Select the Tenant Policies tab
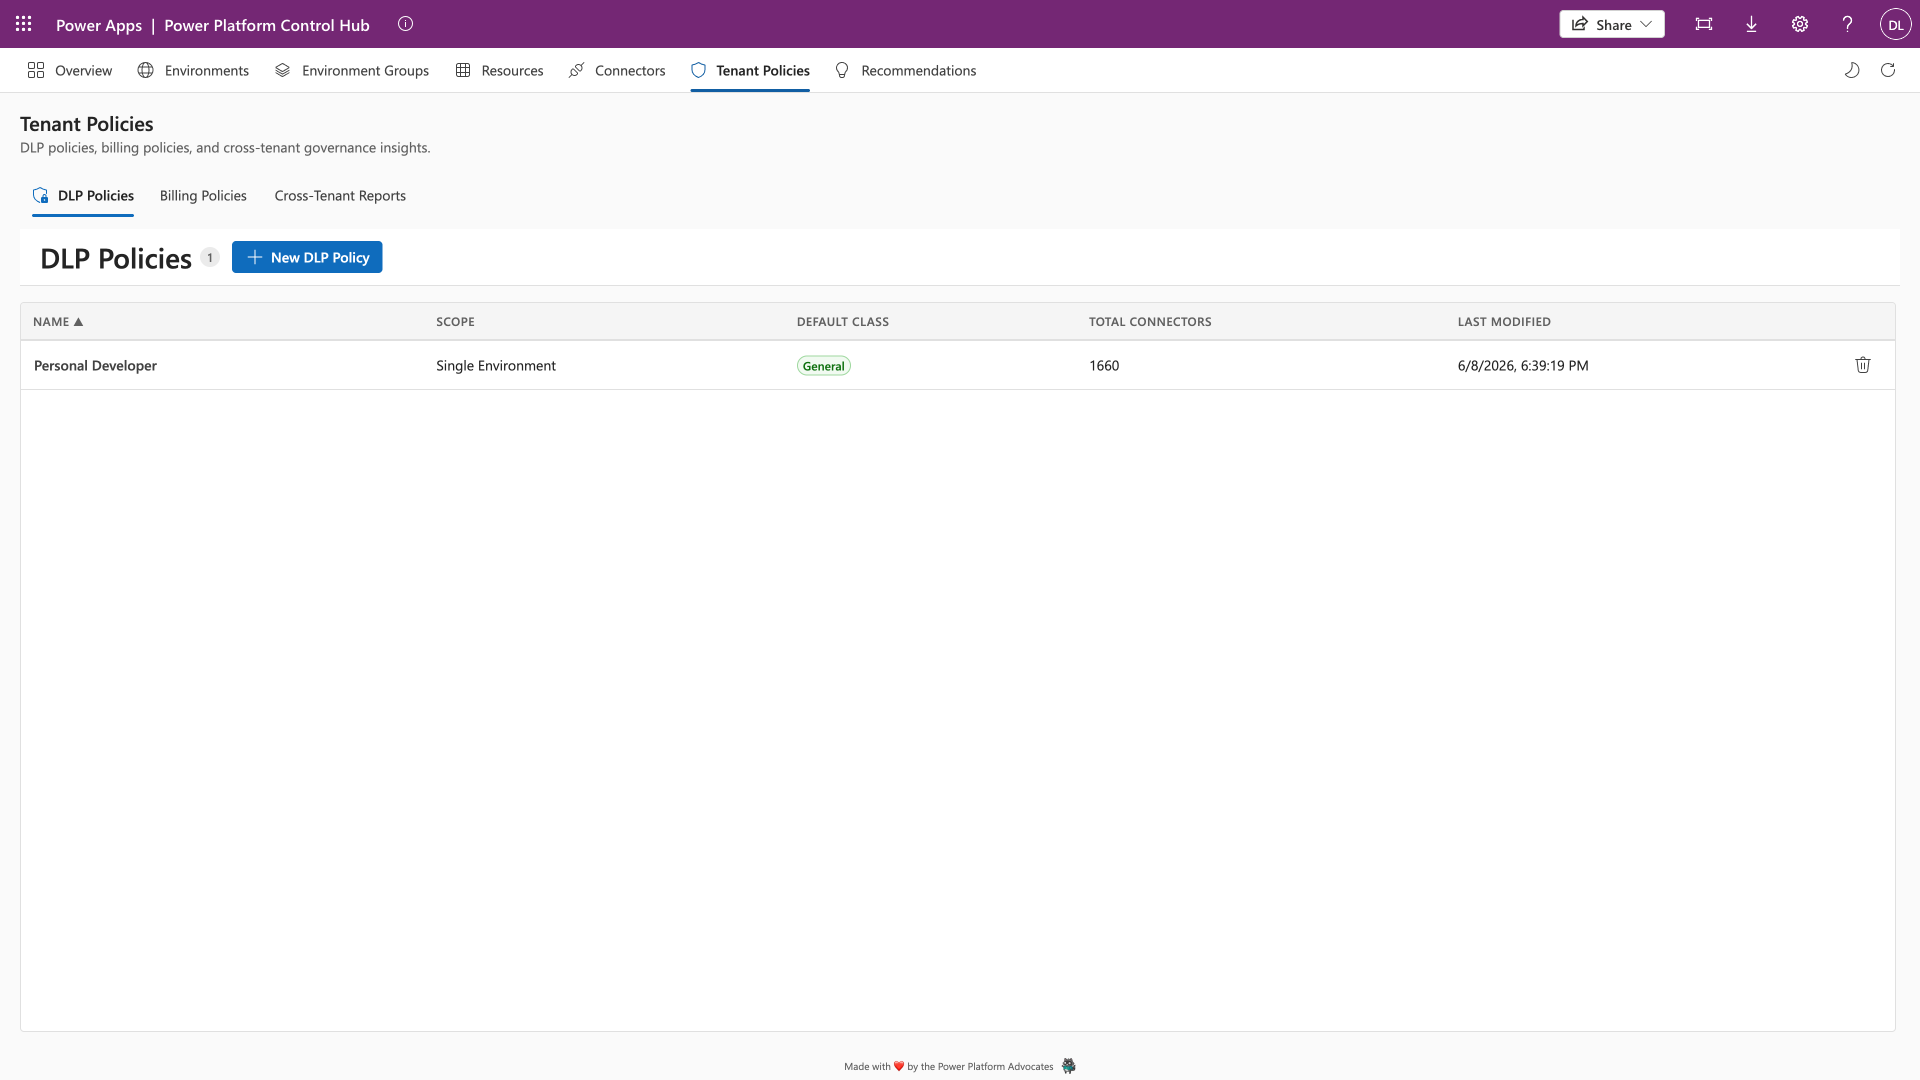1920x1080 pixels. click(x=750, y=70)
